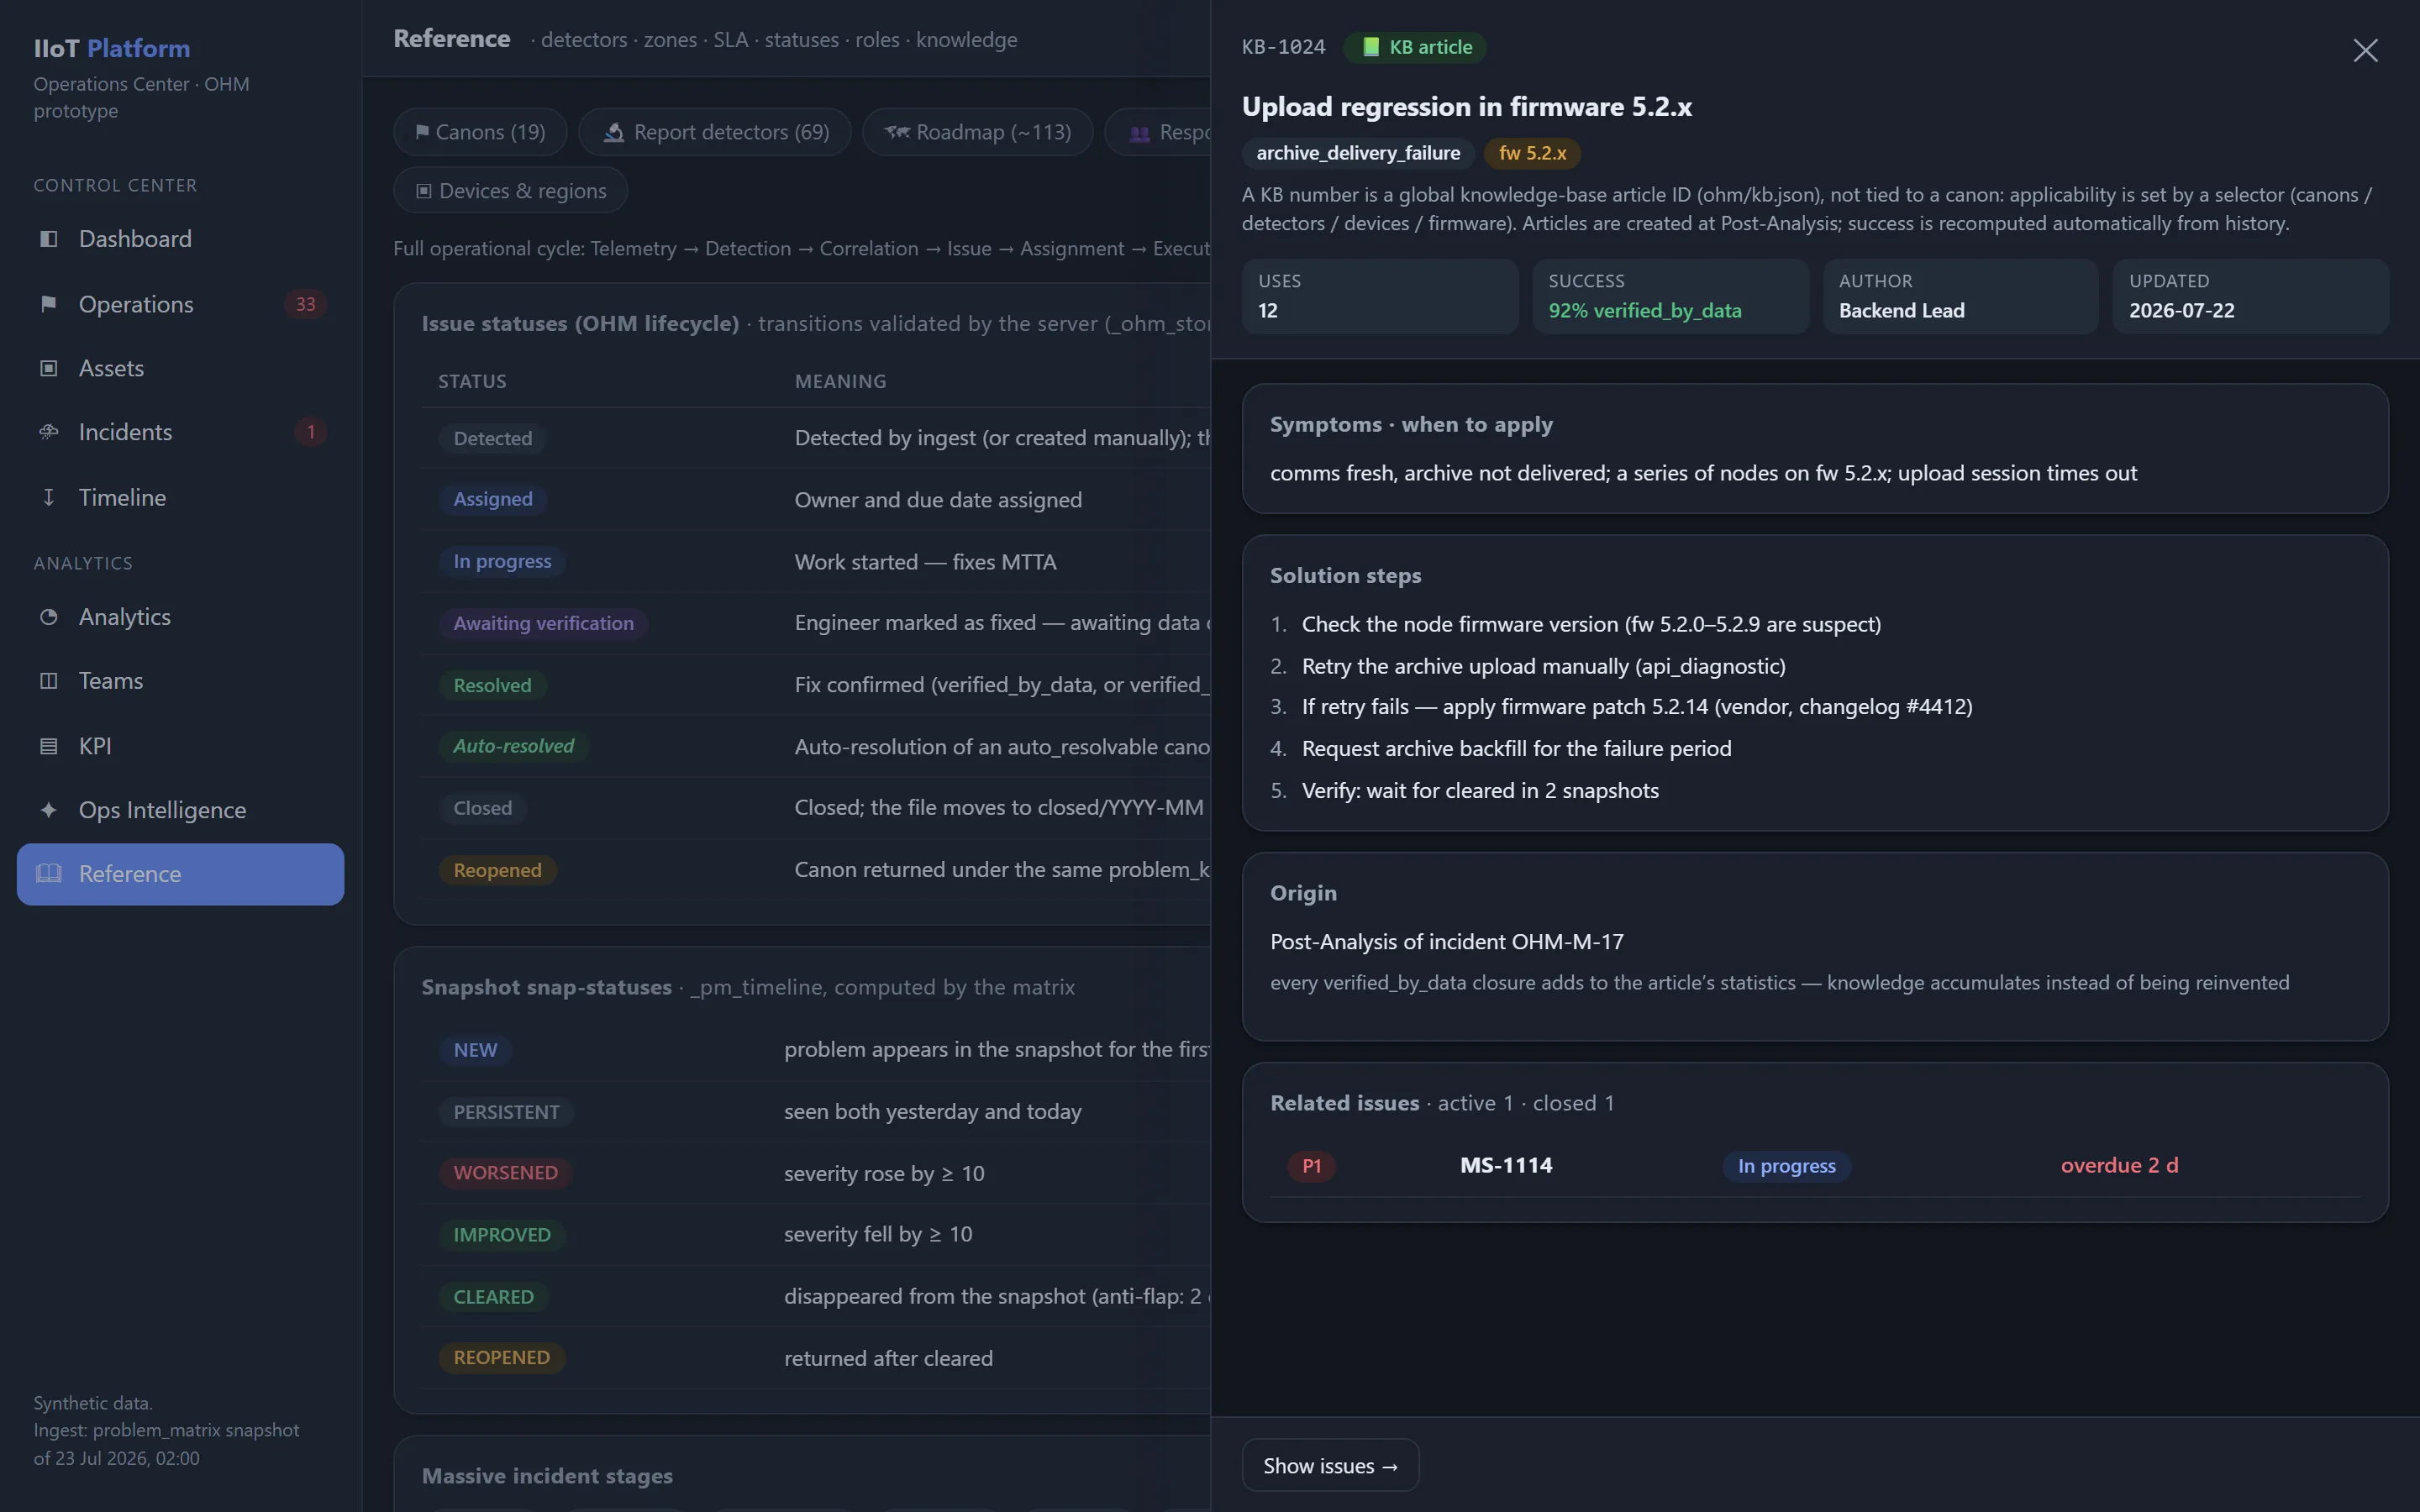Click the Awaiting verification status pill
Viewport: 2420px width, 1512px height.
tap(543, 623)
